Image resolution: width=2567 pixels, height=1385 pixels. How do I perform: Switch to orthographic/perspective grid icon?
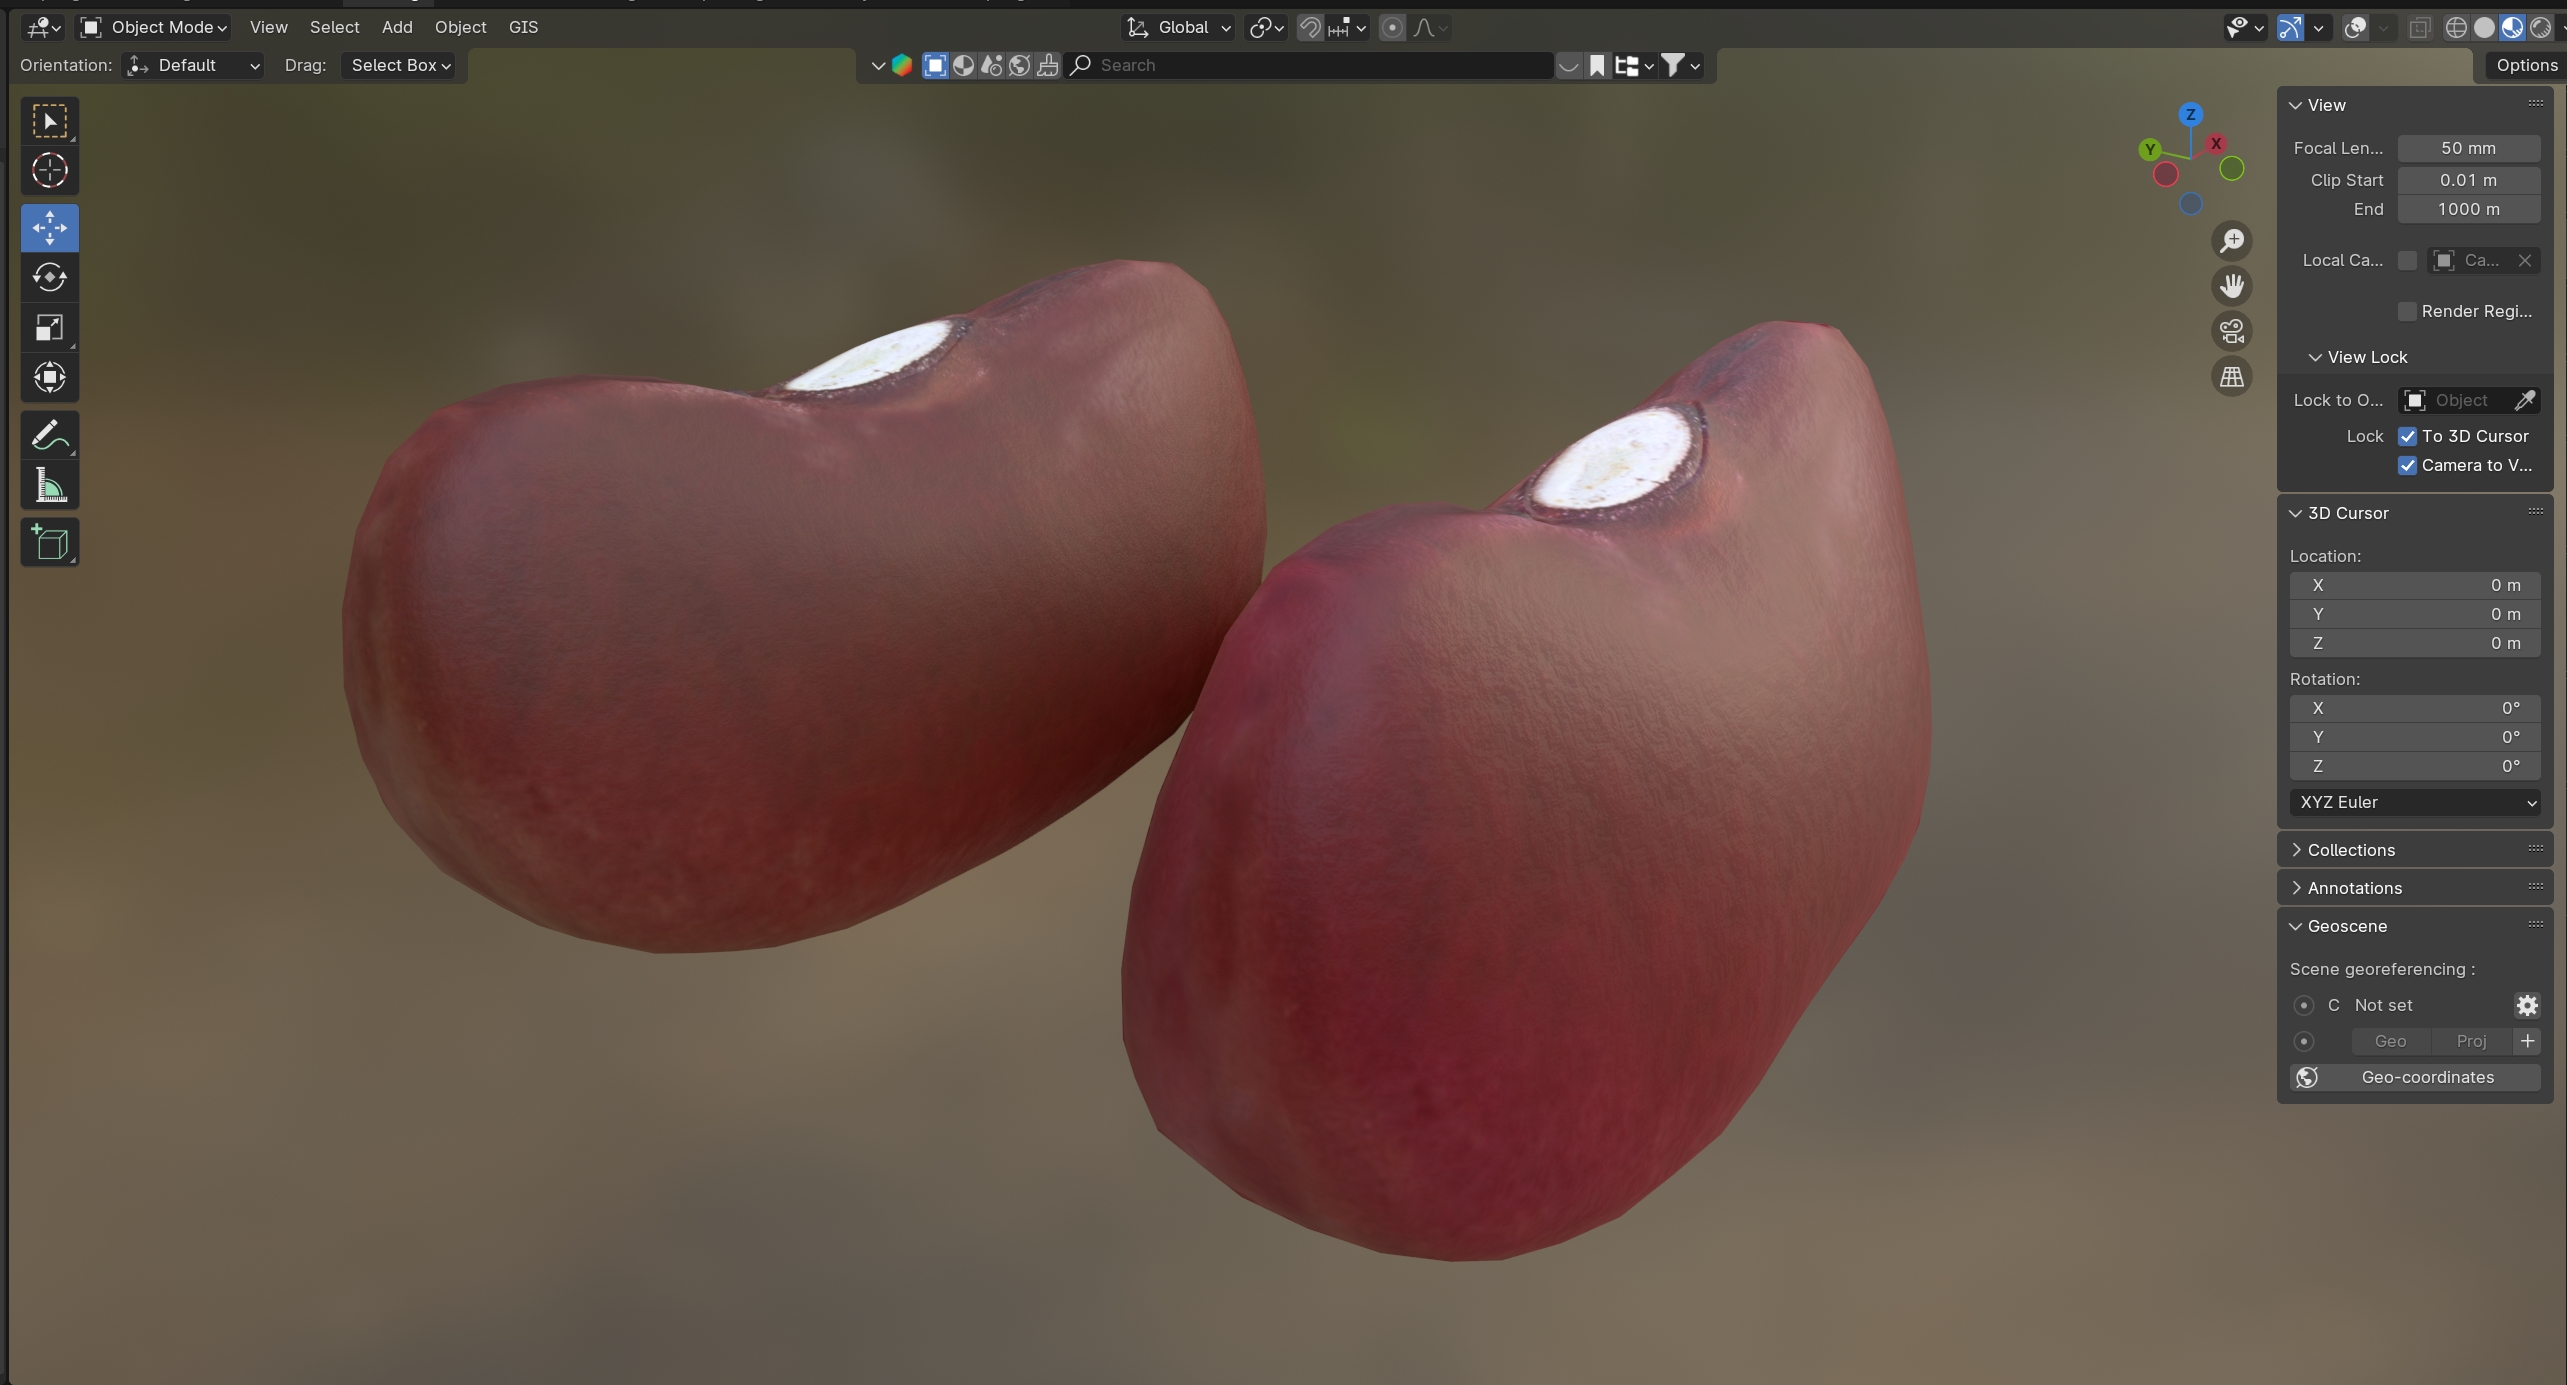tap(2231, 377)
